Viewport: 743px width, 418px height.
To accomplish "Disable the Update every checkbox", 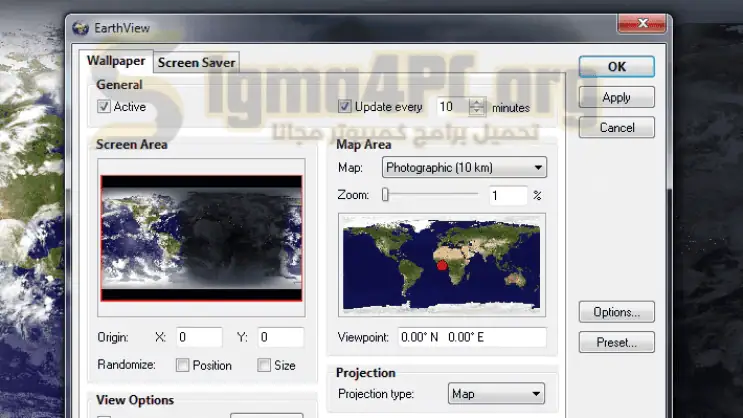I will coord(344,106).
